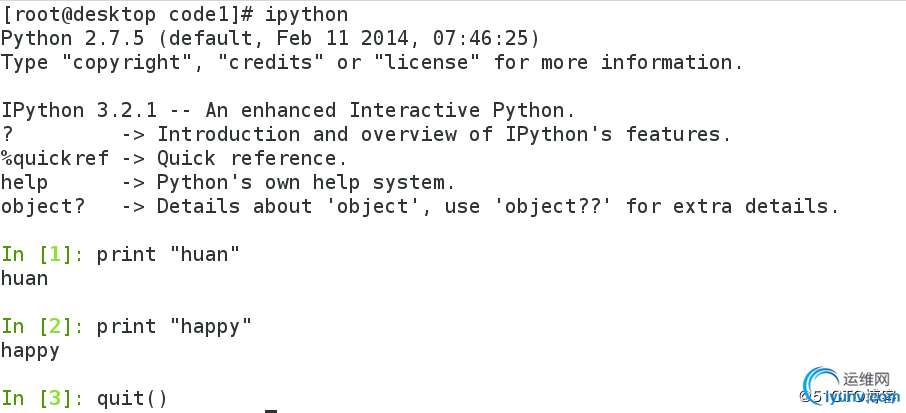The width and height of the screenshot is (906, 413).
Task: Click the text cursor below quit()
Action: [271, 410]
